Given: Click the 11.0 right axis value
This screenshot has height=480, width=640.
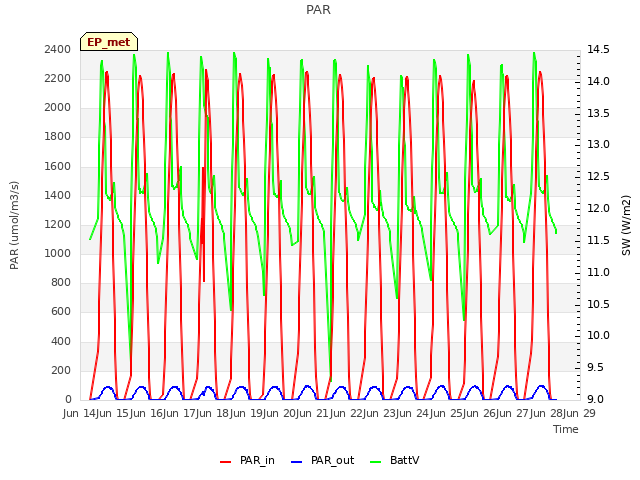Looking at the screenshot, I should click(x=598, y=272).
